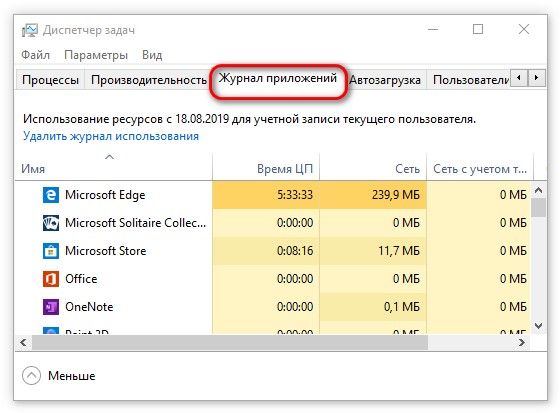Viewport: 560px width, 413px height.
Task: Click the OneNote app icon
Action: tap(51, 307)
